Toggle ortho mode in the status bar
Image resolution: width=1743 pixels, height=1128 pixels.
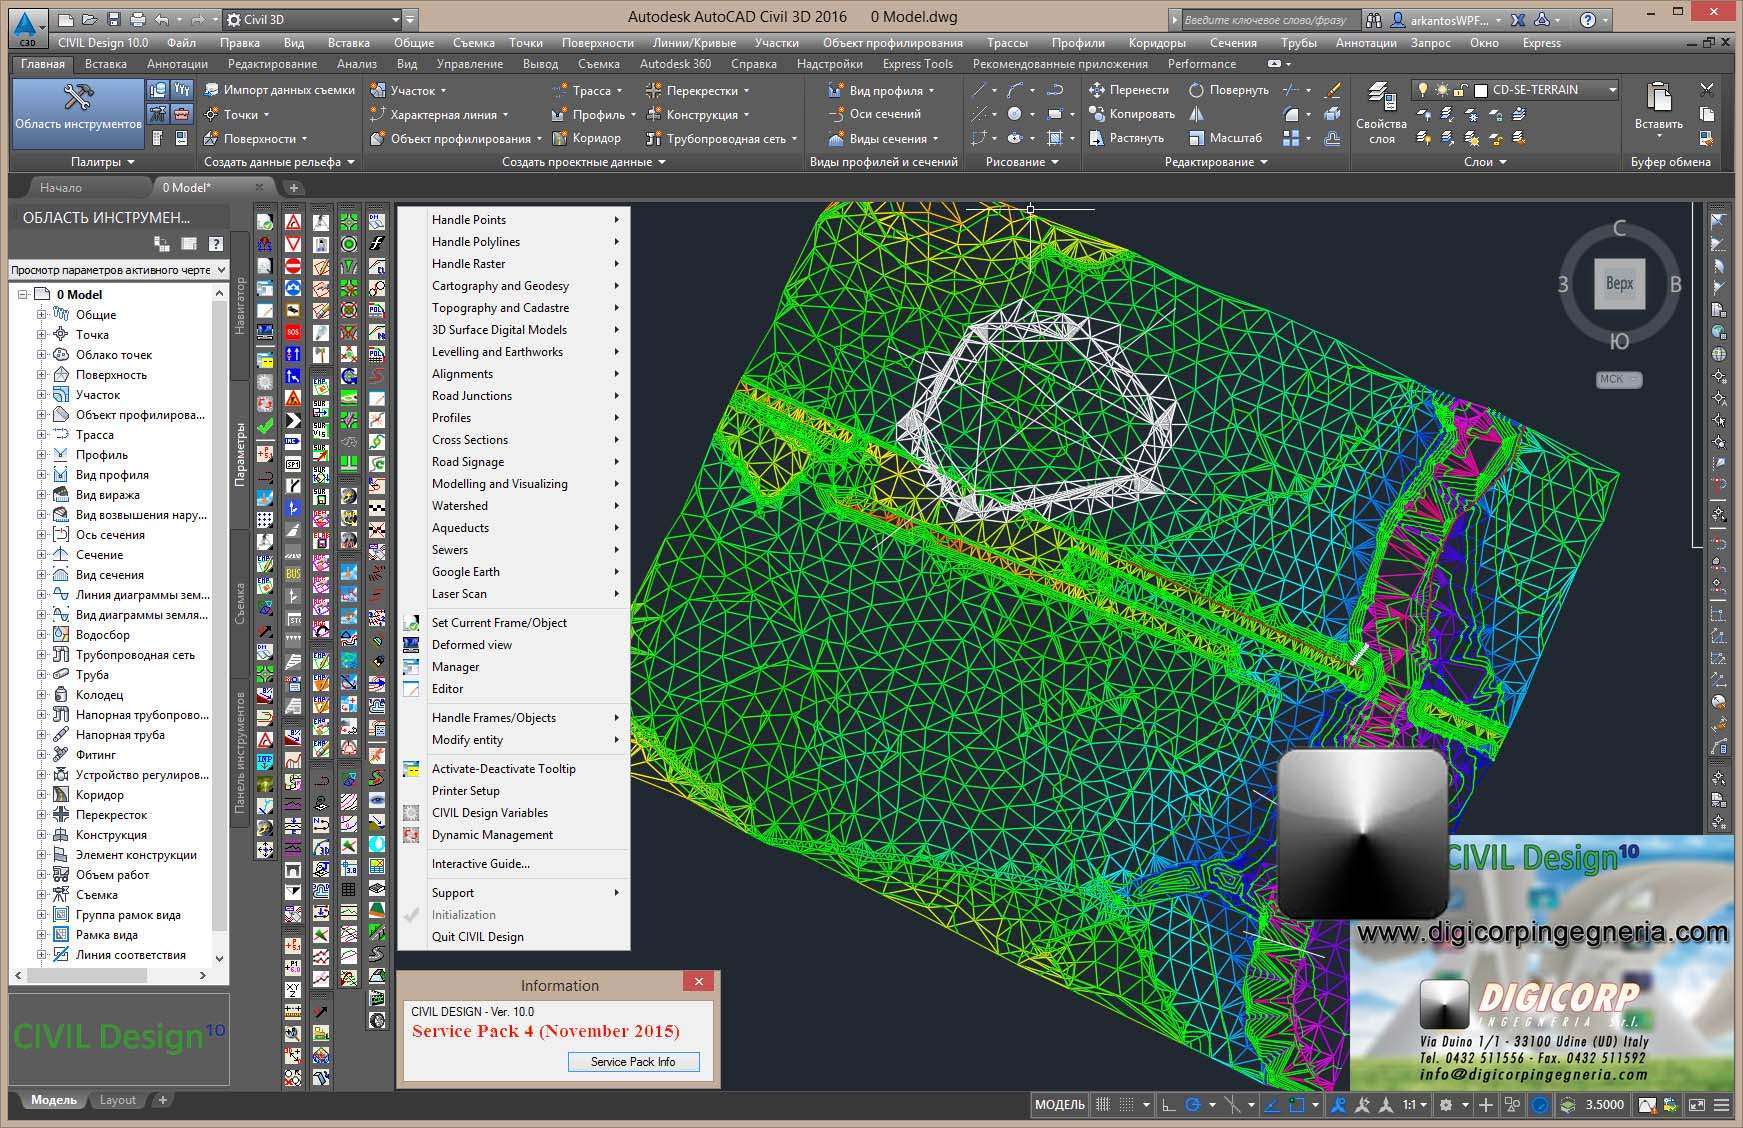coord(1168,1105)
